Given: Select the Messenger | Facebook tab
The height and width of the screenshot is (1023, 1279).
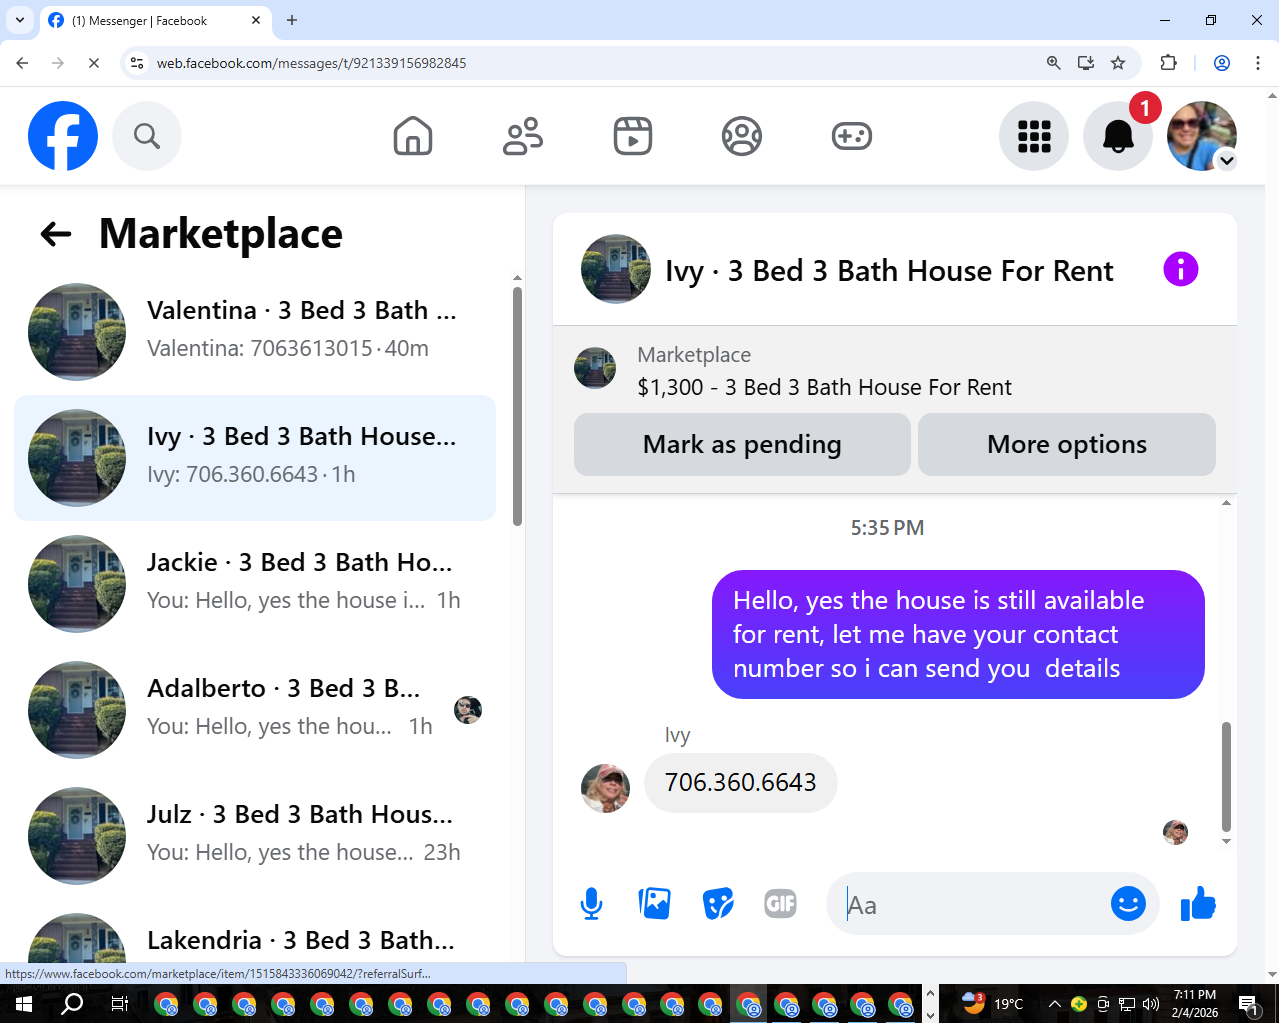Looking at the screenshot, I should click(155, 21).
